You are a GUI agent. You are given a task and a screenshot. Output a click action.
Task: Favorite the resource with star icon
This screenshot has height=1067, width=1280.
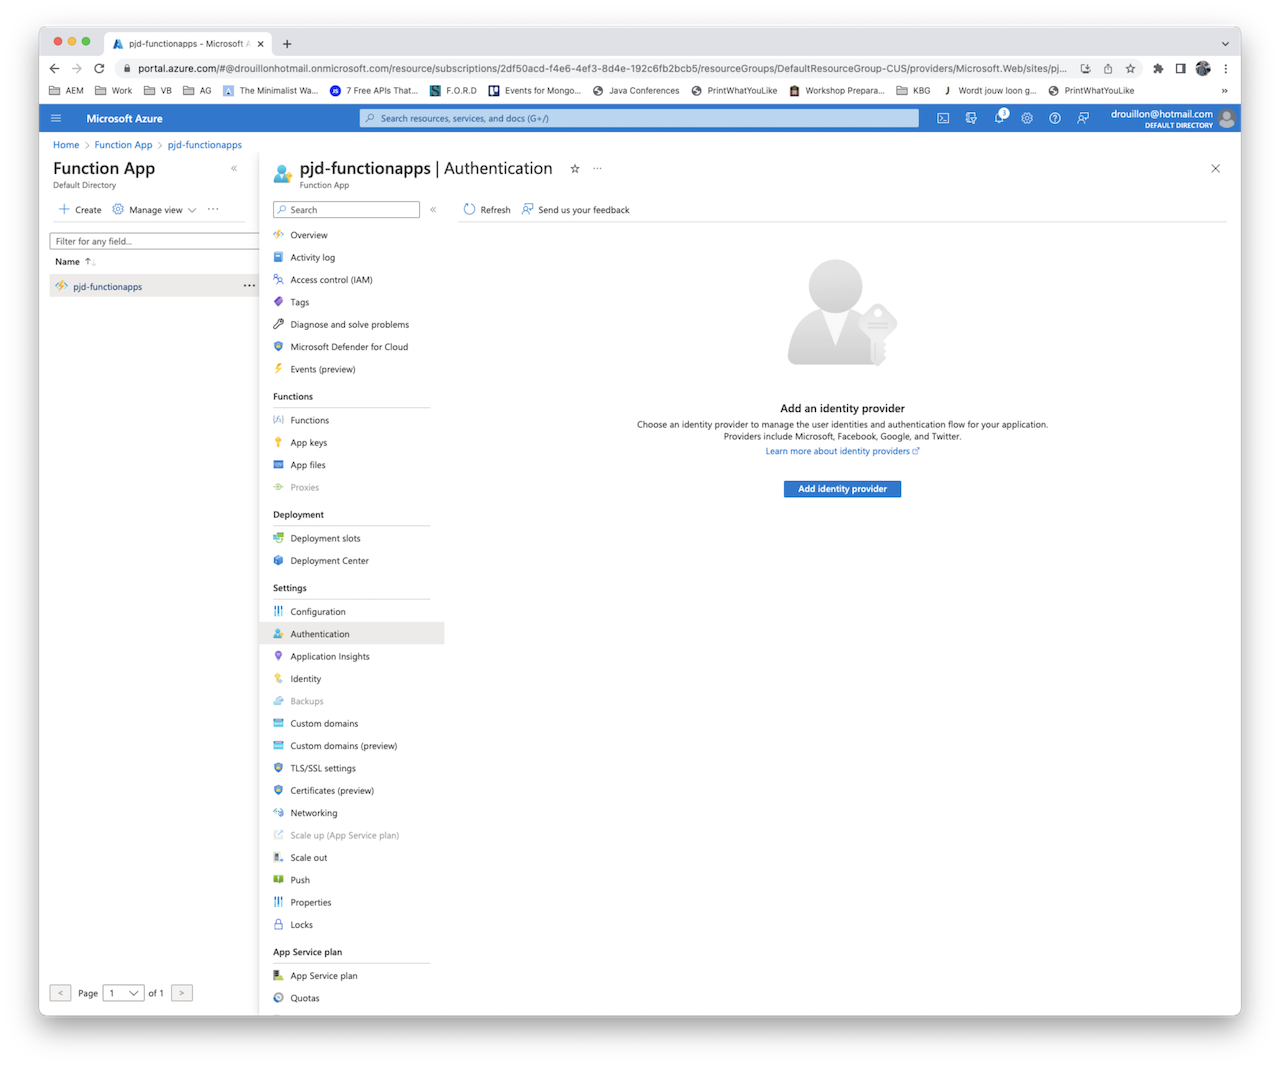(x=575, y=169)
